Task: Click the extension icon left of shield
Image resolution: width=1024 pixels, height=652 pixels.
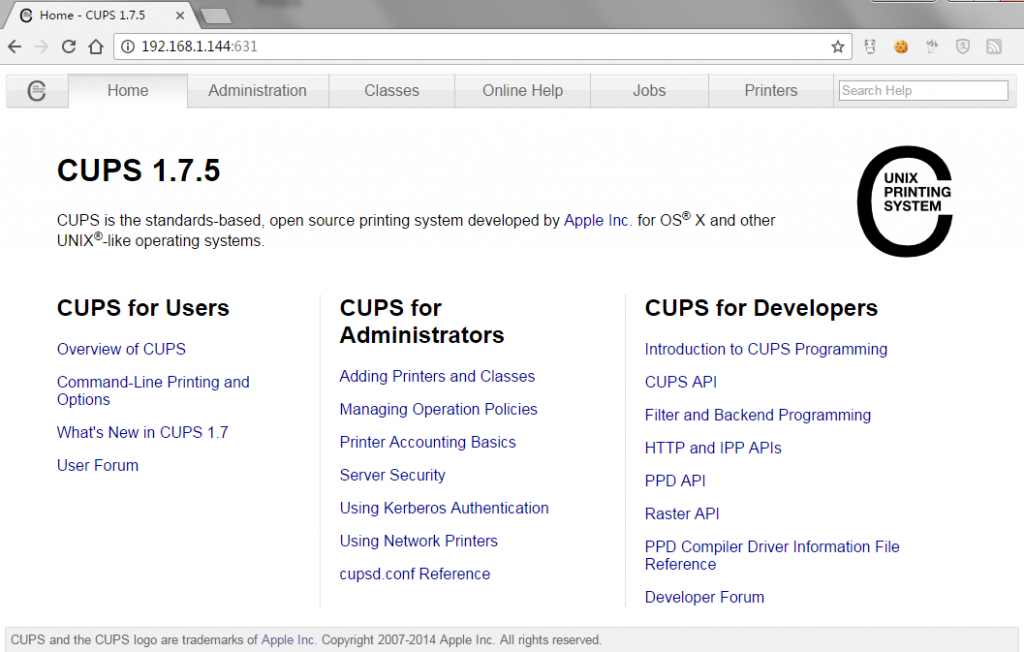Action: pos(932,46)
